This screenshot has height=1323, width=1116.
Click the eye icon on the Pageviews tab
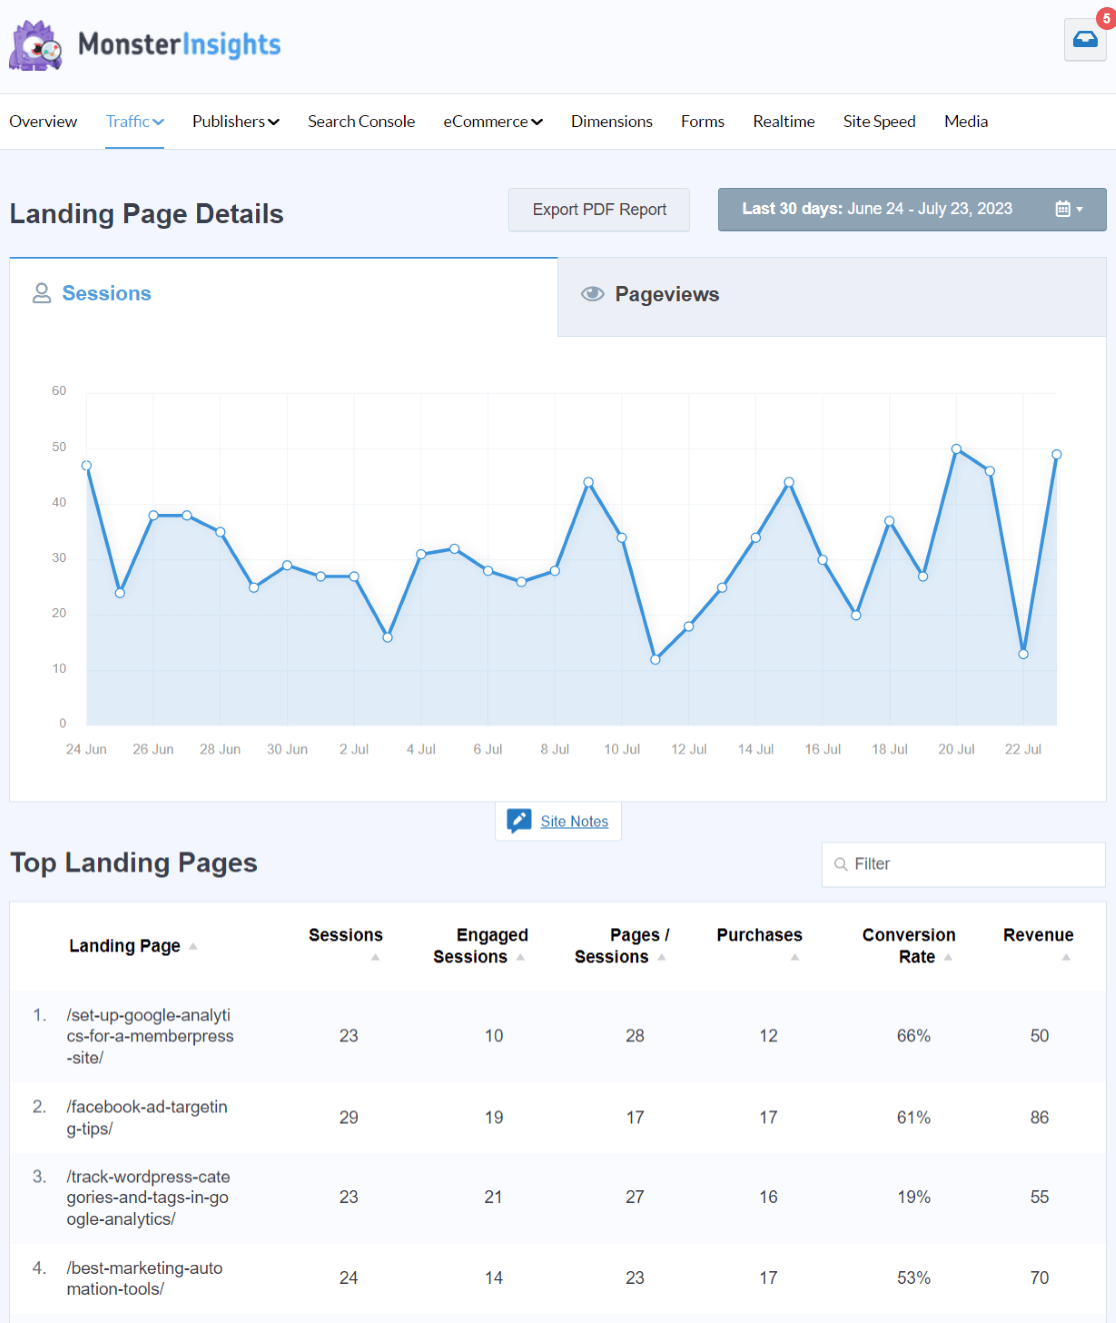(x=593, y=294)
